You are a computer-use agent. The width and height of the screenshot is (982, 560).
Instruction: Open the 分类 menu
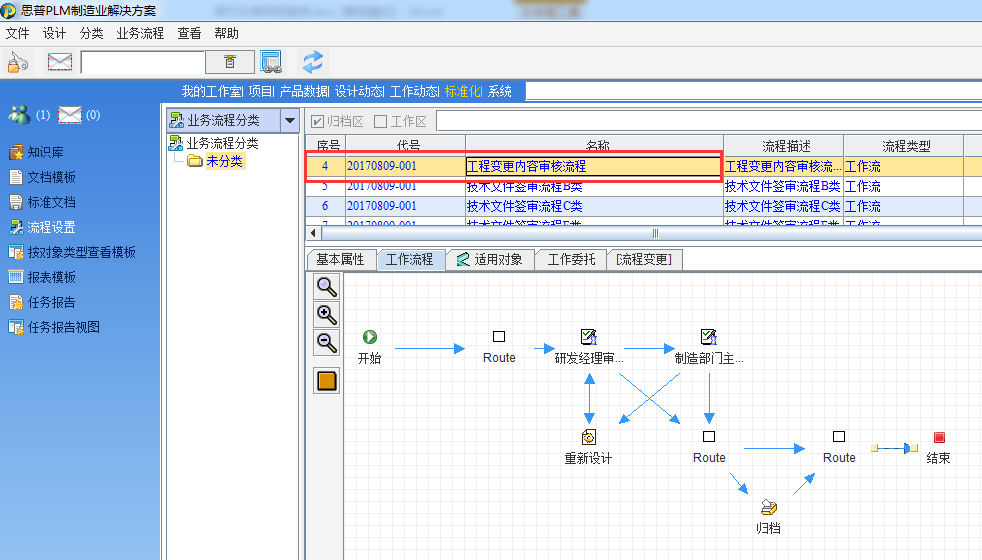[x=91, y=33]
